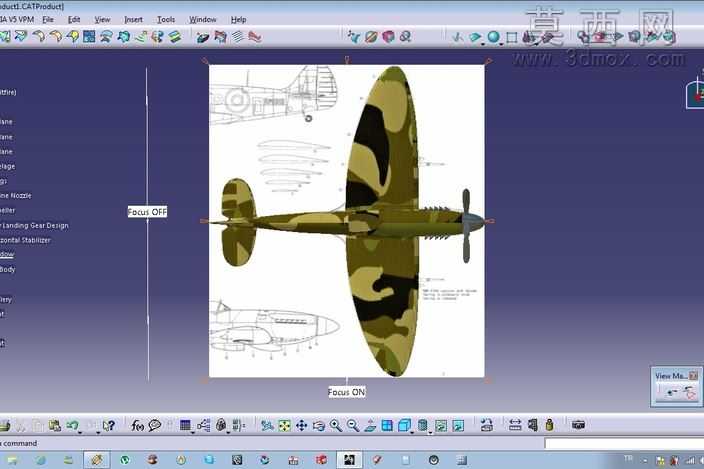Select the Horizontal Stabilizer tree node
This screenshot has width=704, height=469.
coord(25,240)
